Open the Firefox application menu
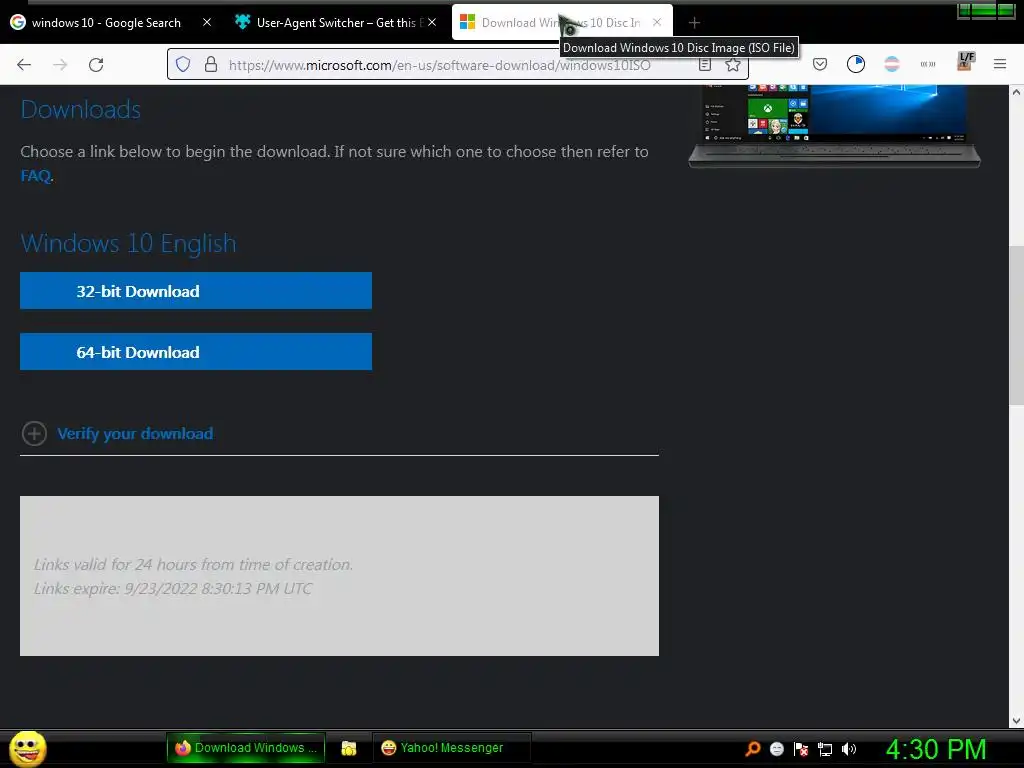 1000,64
